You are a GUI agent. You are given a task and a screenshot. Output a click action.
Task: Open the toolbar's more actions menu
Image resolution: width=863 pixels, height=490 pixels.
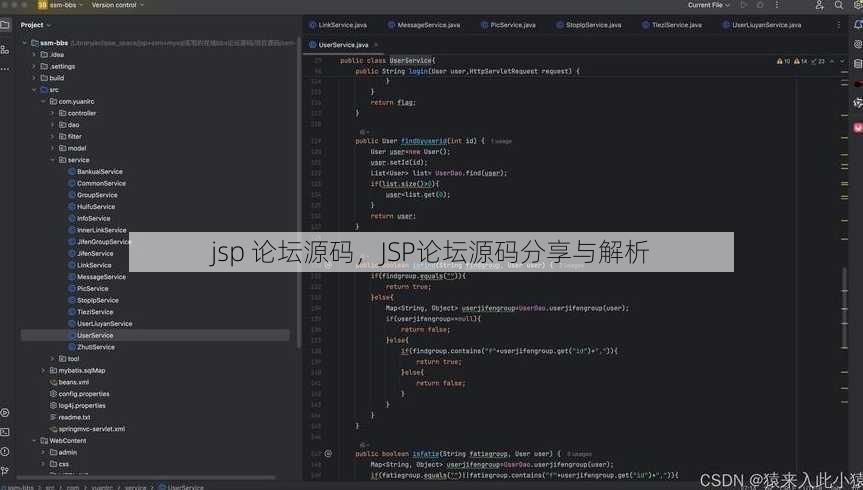[777, 5]
